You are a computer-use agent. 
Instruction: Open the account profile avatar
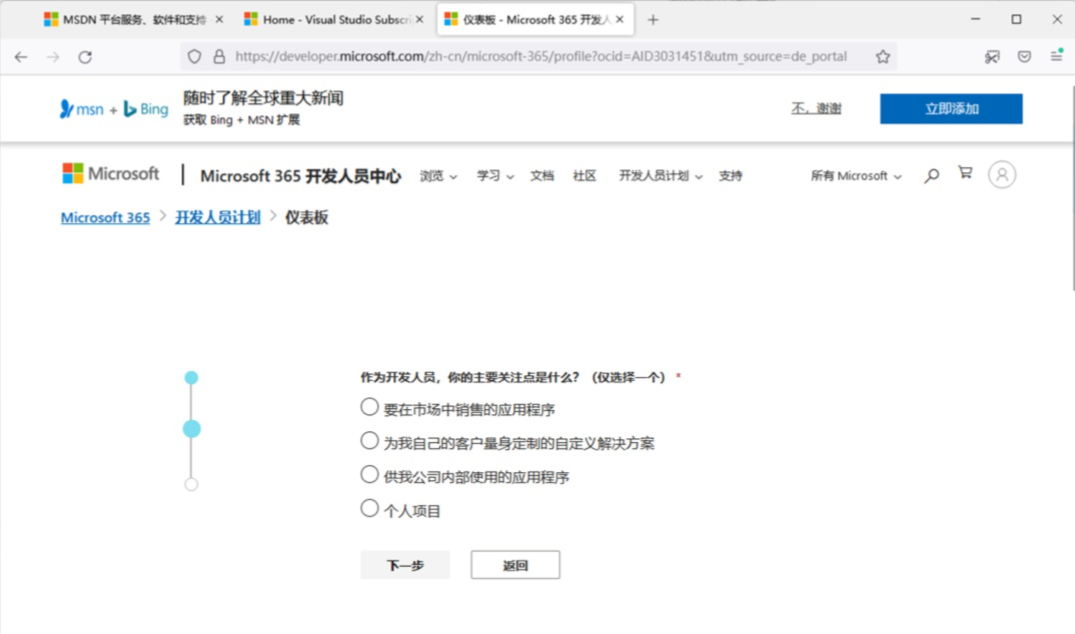1002,175
